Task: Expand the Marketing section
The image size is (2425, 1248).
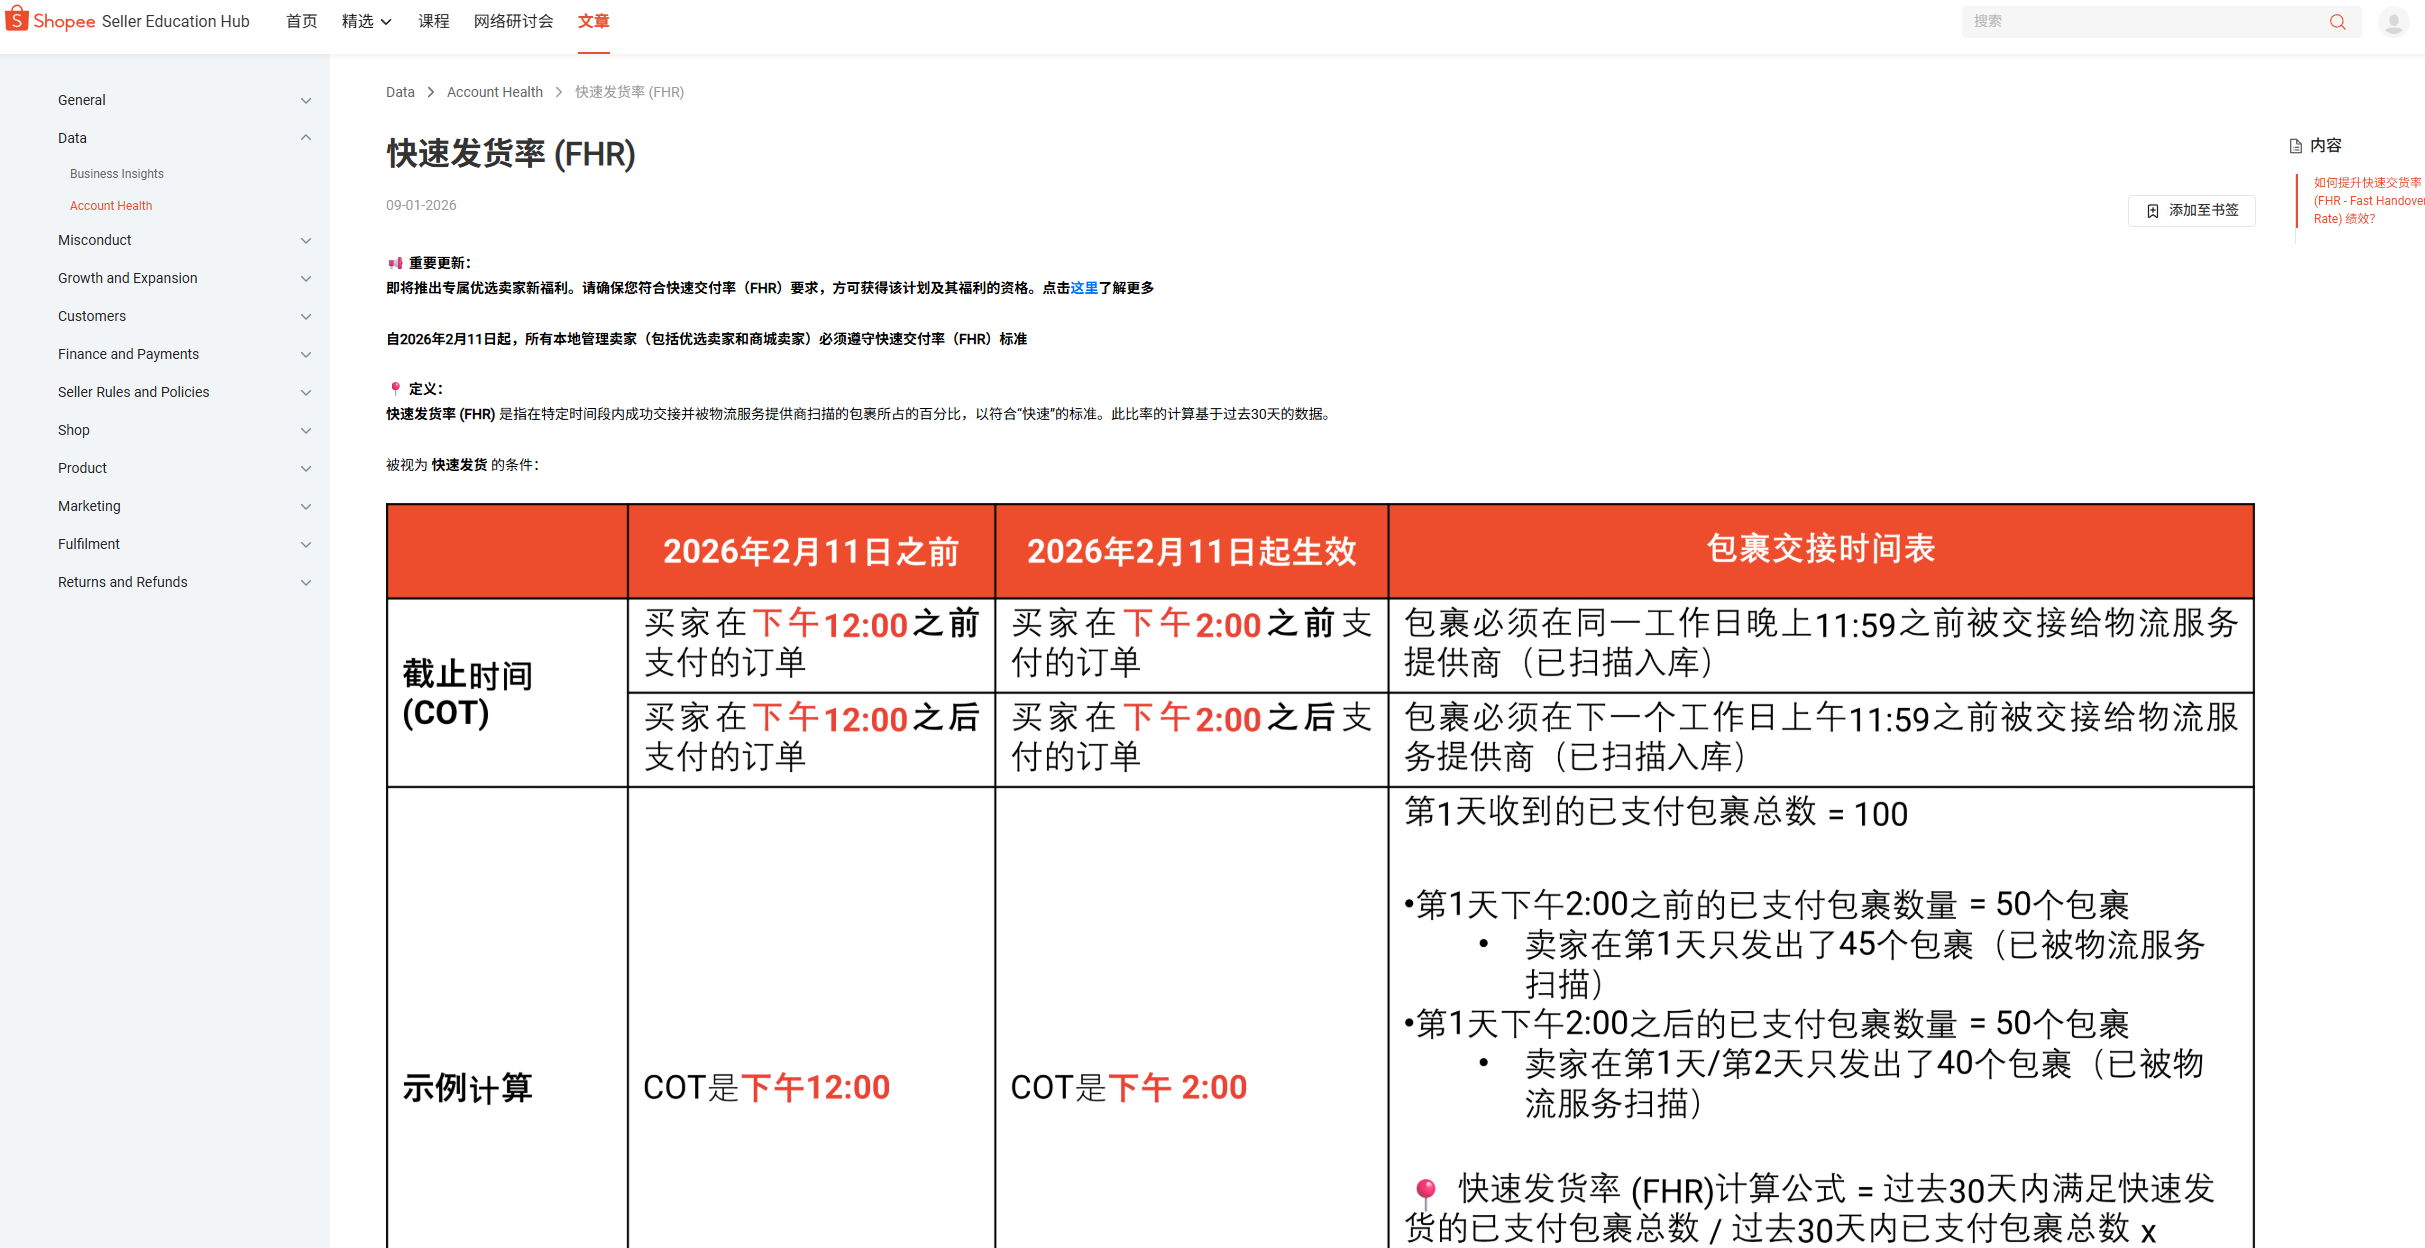Action: (x=306, y=506)
